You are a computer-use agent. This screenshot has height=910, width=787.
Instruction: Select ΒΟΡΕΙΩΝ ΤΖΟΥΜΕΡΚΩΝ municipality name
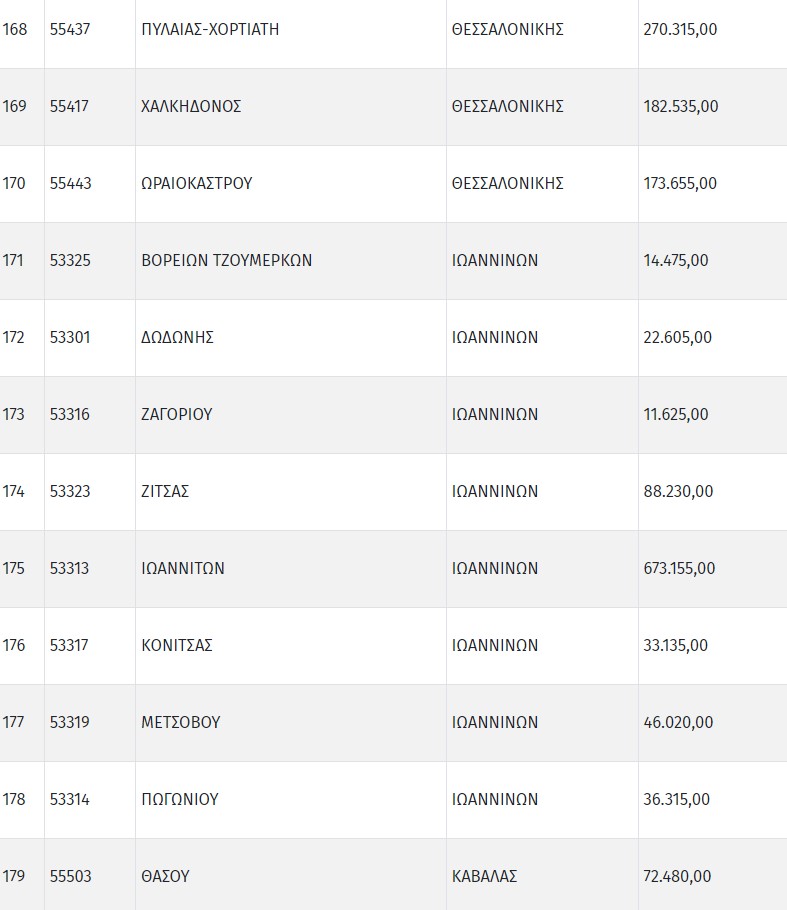click(x=227, y=260)
